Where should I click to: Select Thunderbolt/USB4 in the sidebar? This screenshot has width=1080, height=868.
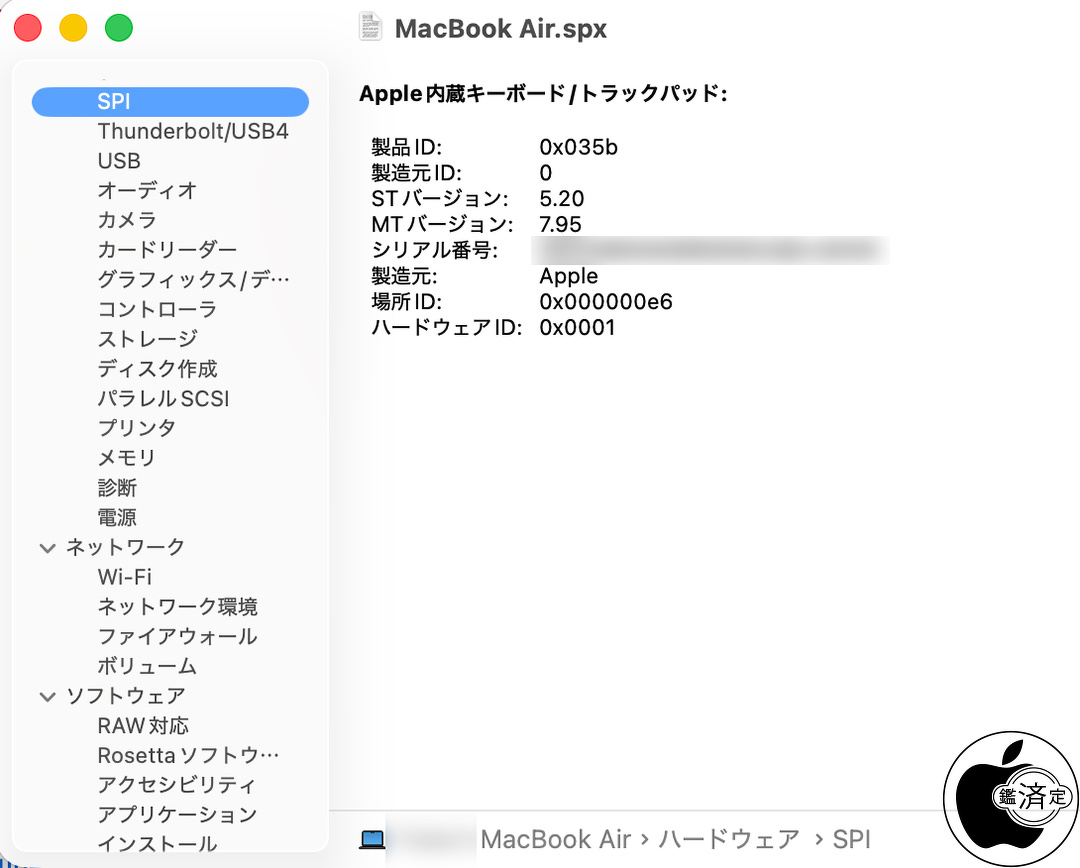click(193, 131)
